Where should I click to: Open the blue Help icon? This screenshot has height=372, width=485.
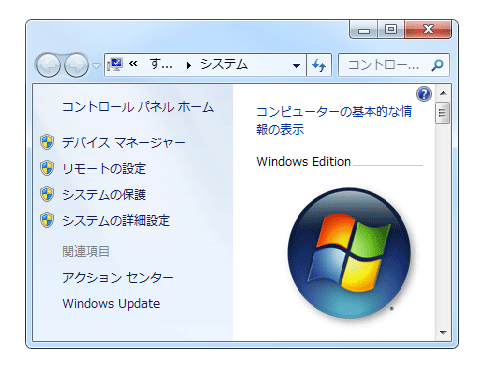(x=424, y=94)
